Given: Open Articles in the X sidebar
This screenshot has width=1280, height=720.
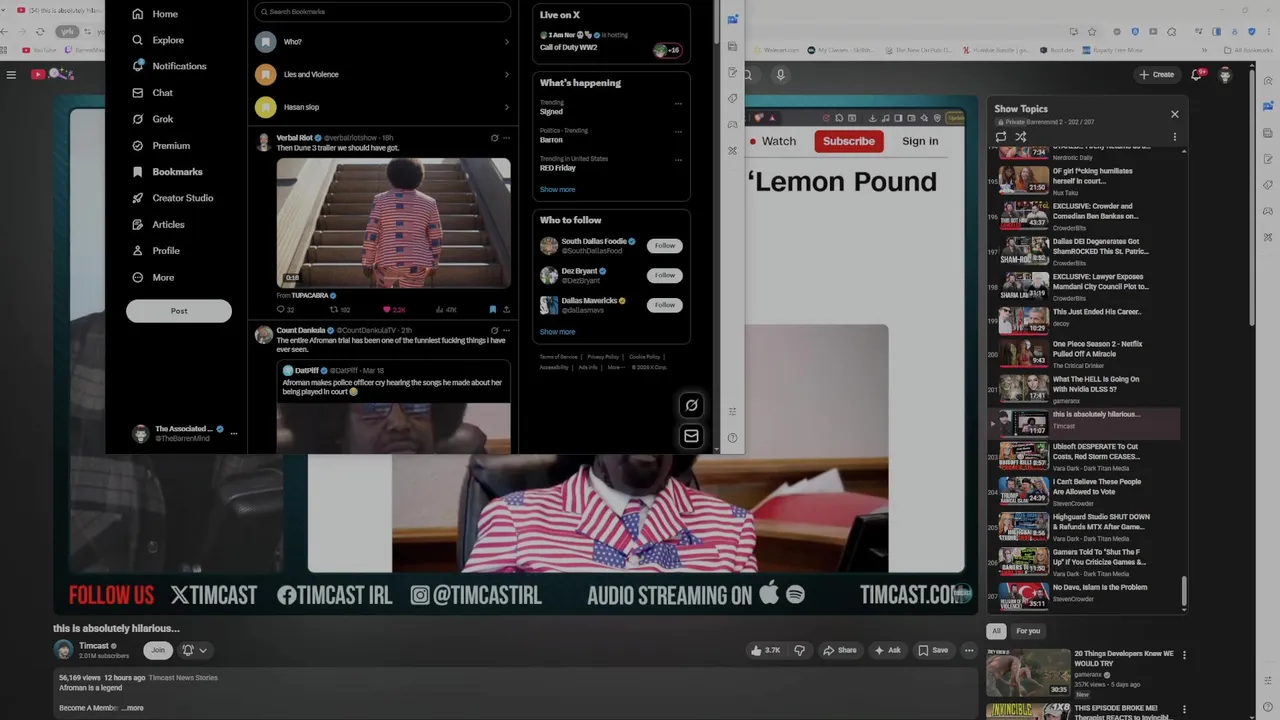Looking at the screenshot, I should (x=158, y=225).
